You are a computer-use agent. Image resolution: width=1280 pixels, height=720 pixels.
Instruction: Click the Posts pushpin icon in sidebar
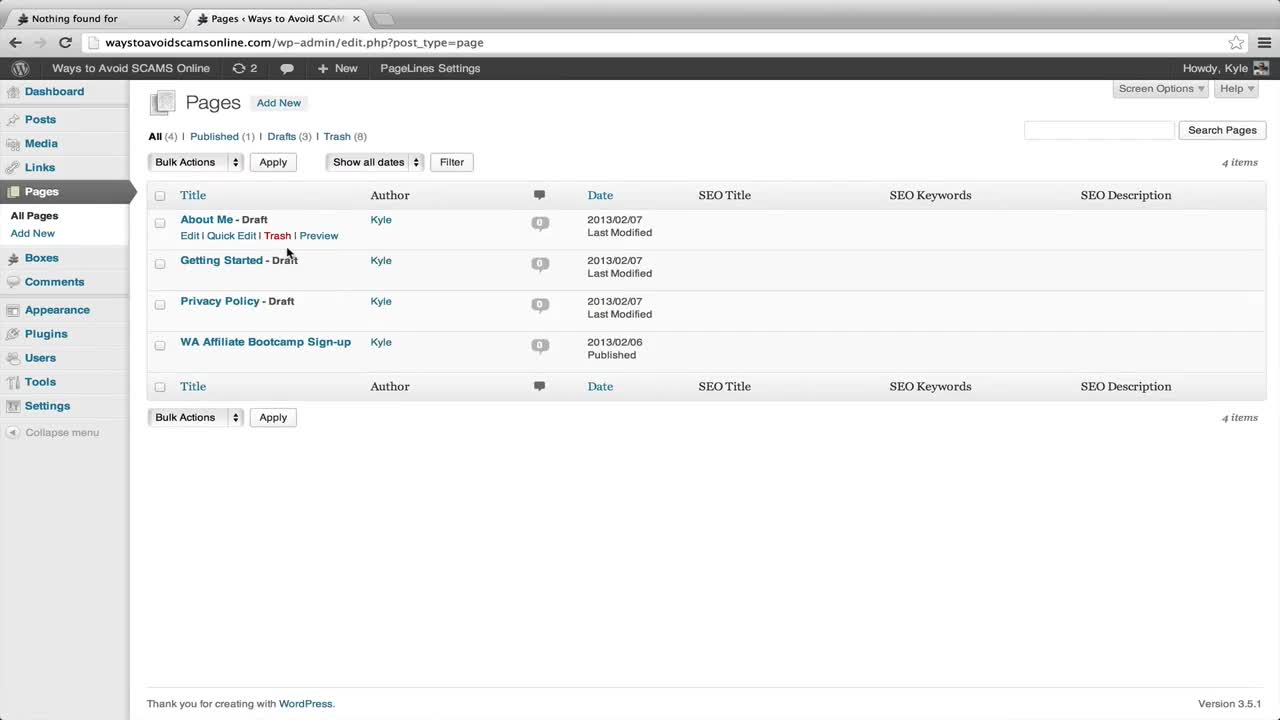[13, 120]
